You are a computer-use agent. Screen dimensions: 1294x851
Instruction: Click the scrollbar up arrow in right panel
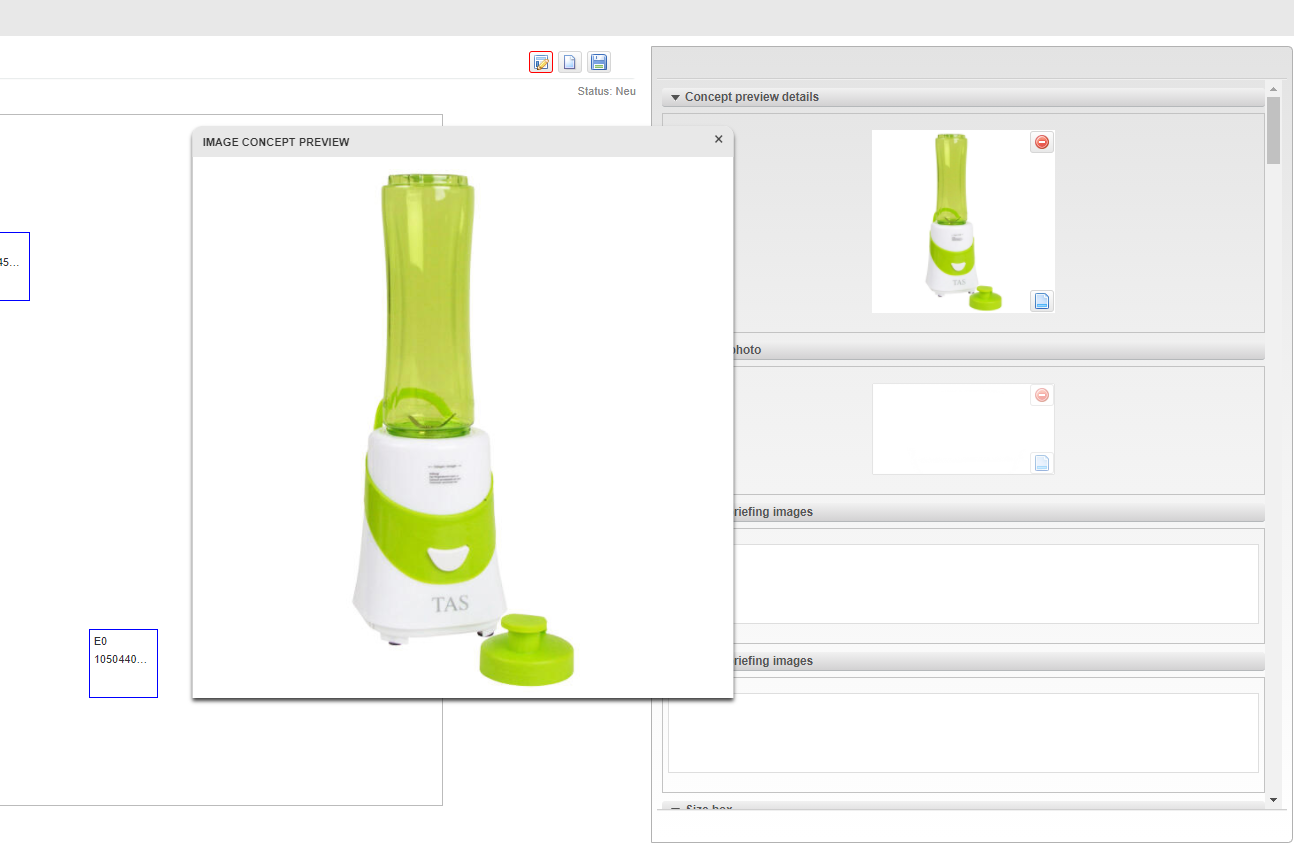coord(1273,87)
